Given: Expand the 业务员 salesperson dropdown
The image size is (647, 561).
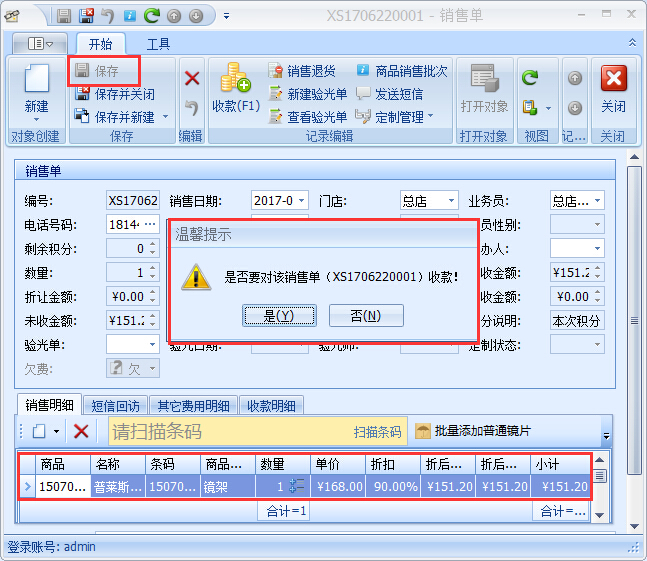Looking at the screenshot, I should pos(597,201).
